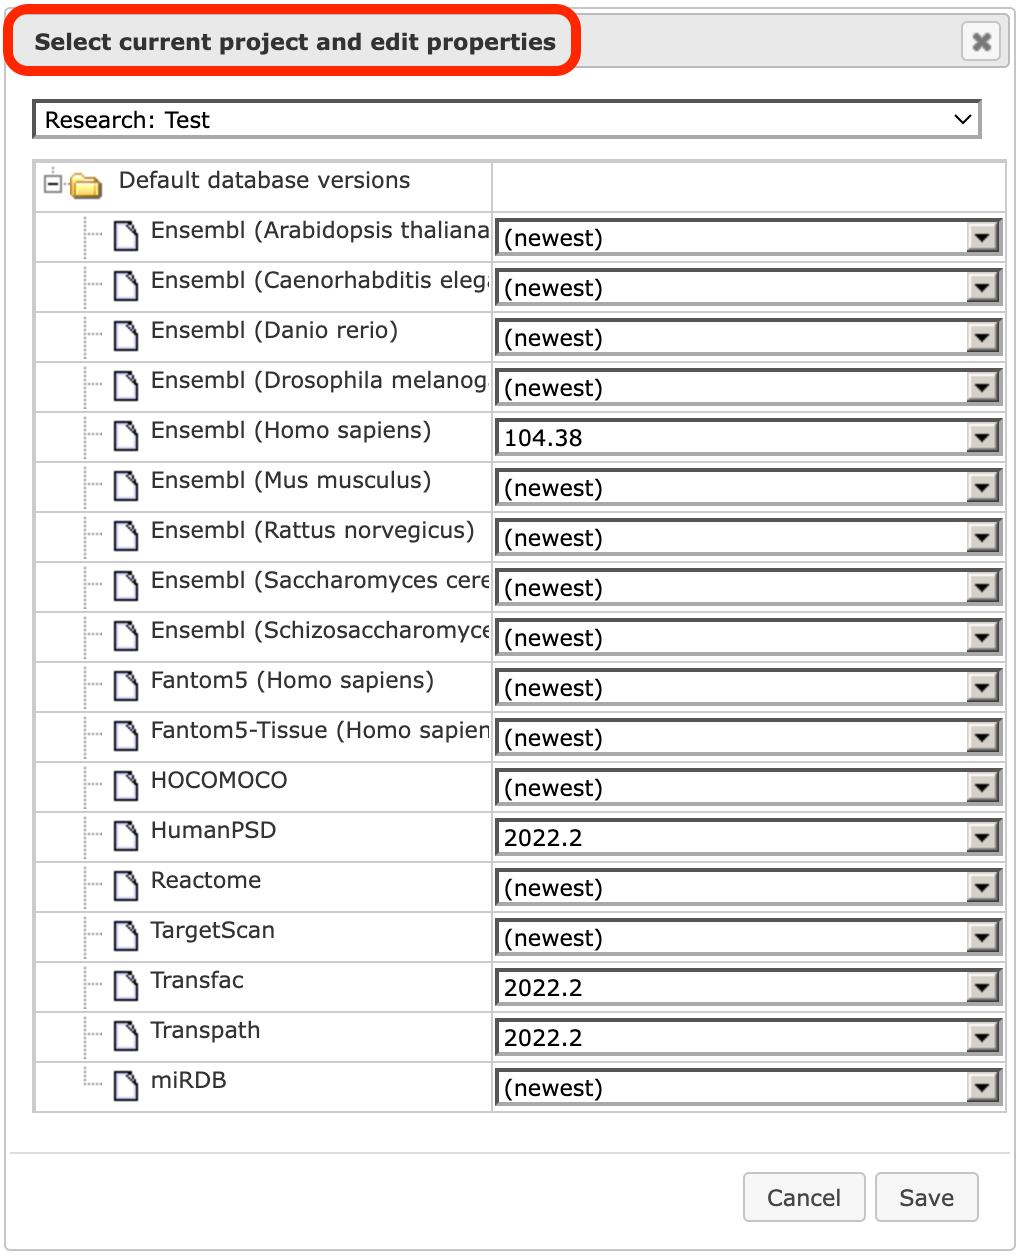Click the Ensembl (Arabidopsis thaliana) file icon
The image size is (1022, 1256).
(x=126, y=236)
